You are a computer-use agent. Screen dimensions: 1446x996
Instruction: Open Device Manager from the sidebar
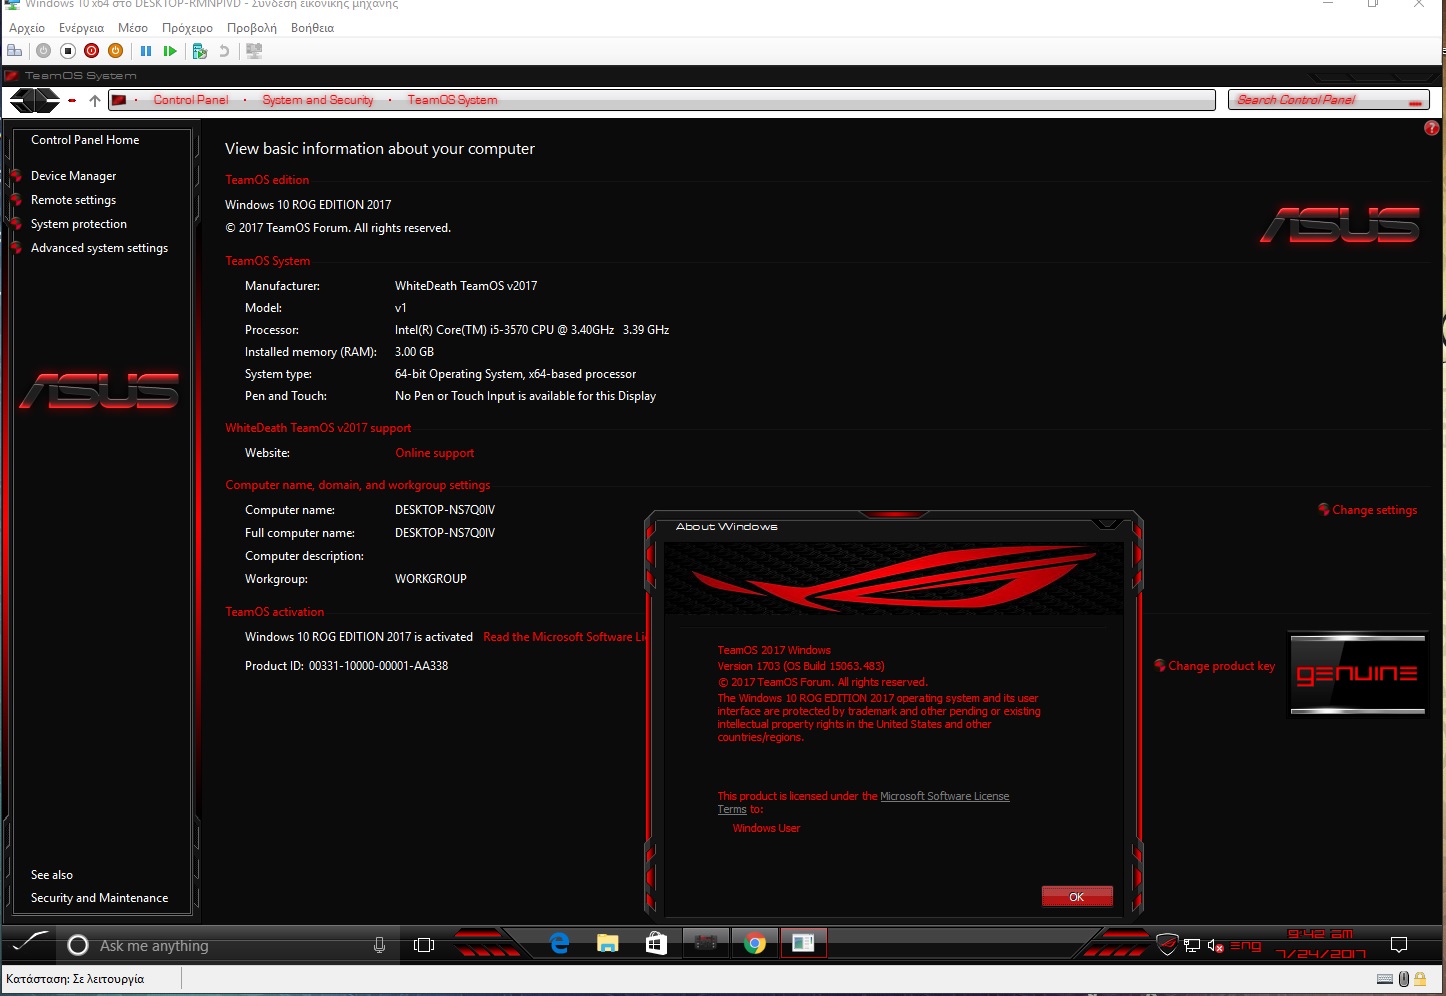(73, 176)
